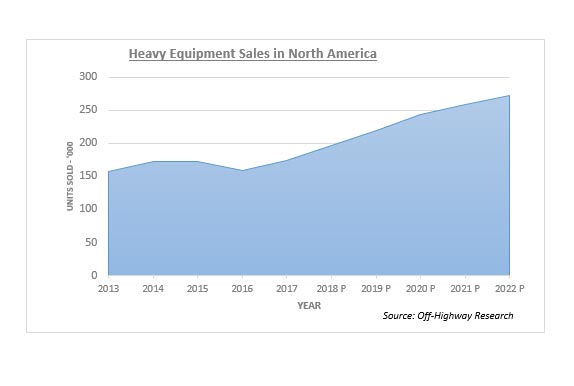Click the 2016 year label
The width and height of the screenshot is (574, 386).
242,289
